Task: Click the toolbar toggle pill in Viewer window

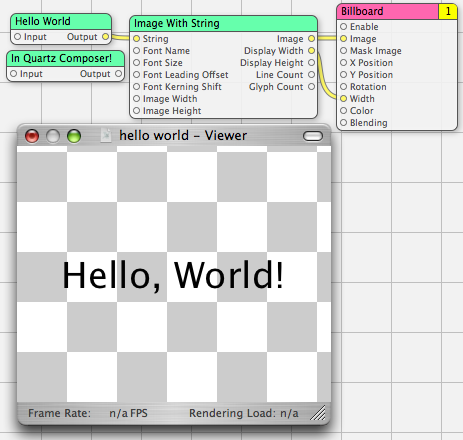Action: click(x=313, y=136)
